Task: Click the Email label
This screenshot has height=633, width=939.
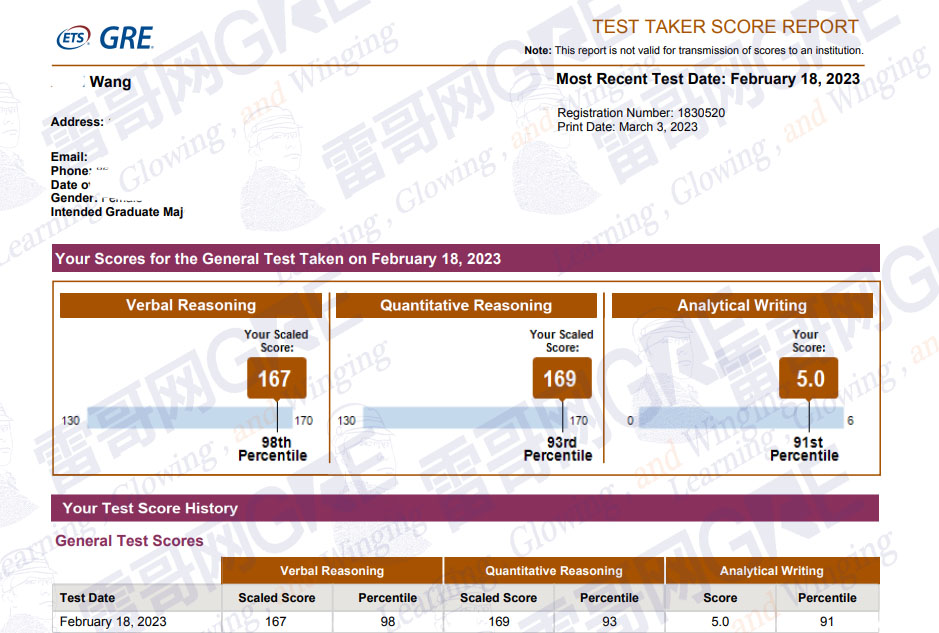Action: 69,157
